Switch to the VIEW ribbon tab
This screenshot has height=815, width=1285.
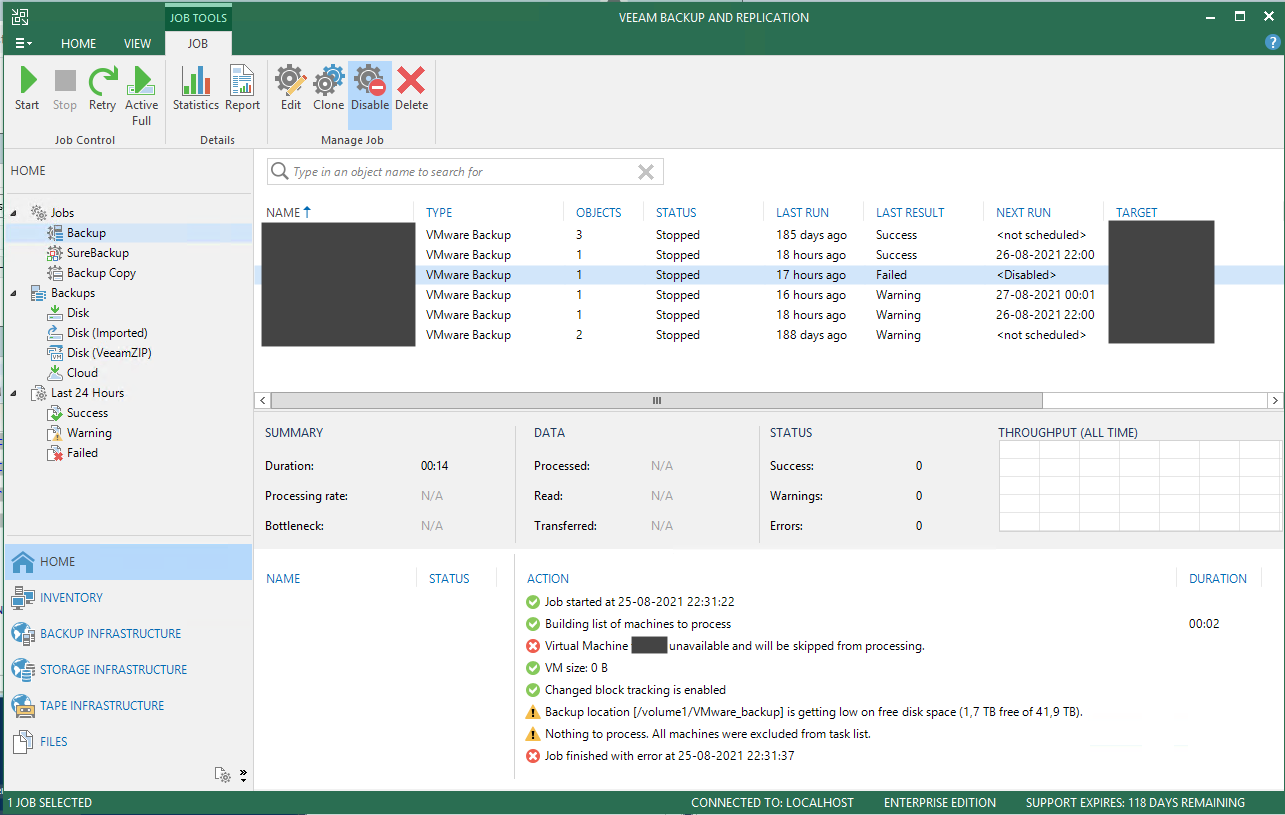pos(137,44)
